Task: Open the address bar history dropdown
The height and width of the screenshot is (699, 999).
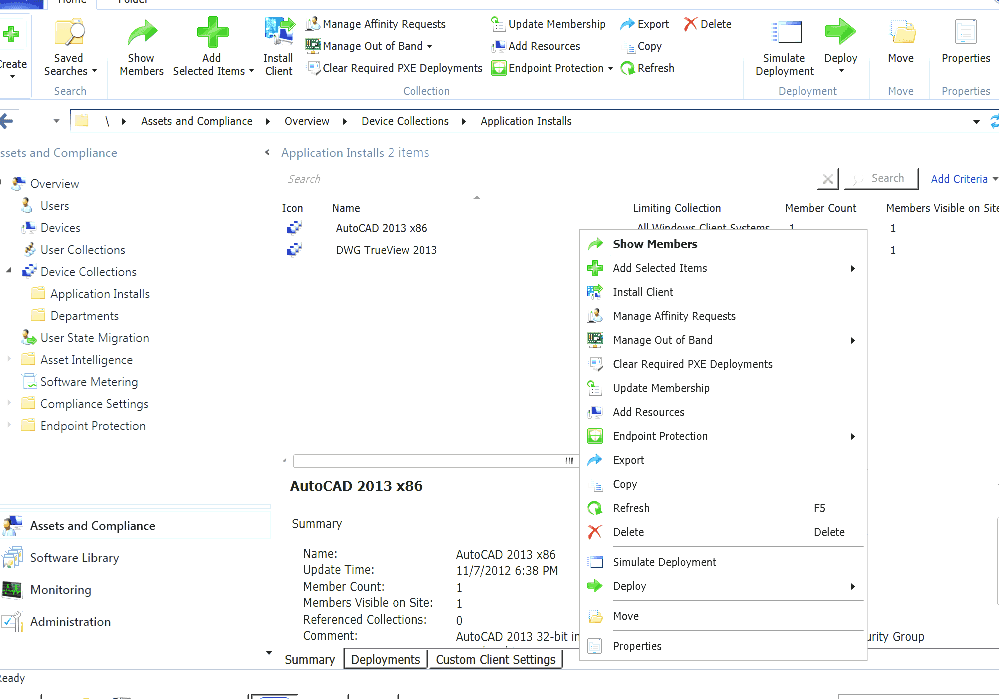Action: coord(976,121)
